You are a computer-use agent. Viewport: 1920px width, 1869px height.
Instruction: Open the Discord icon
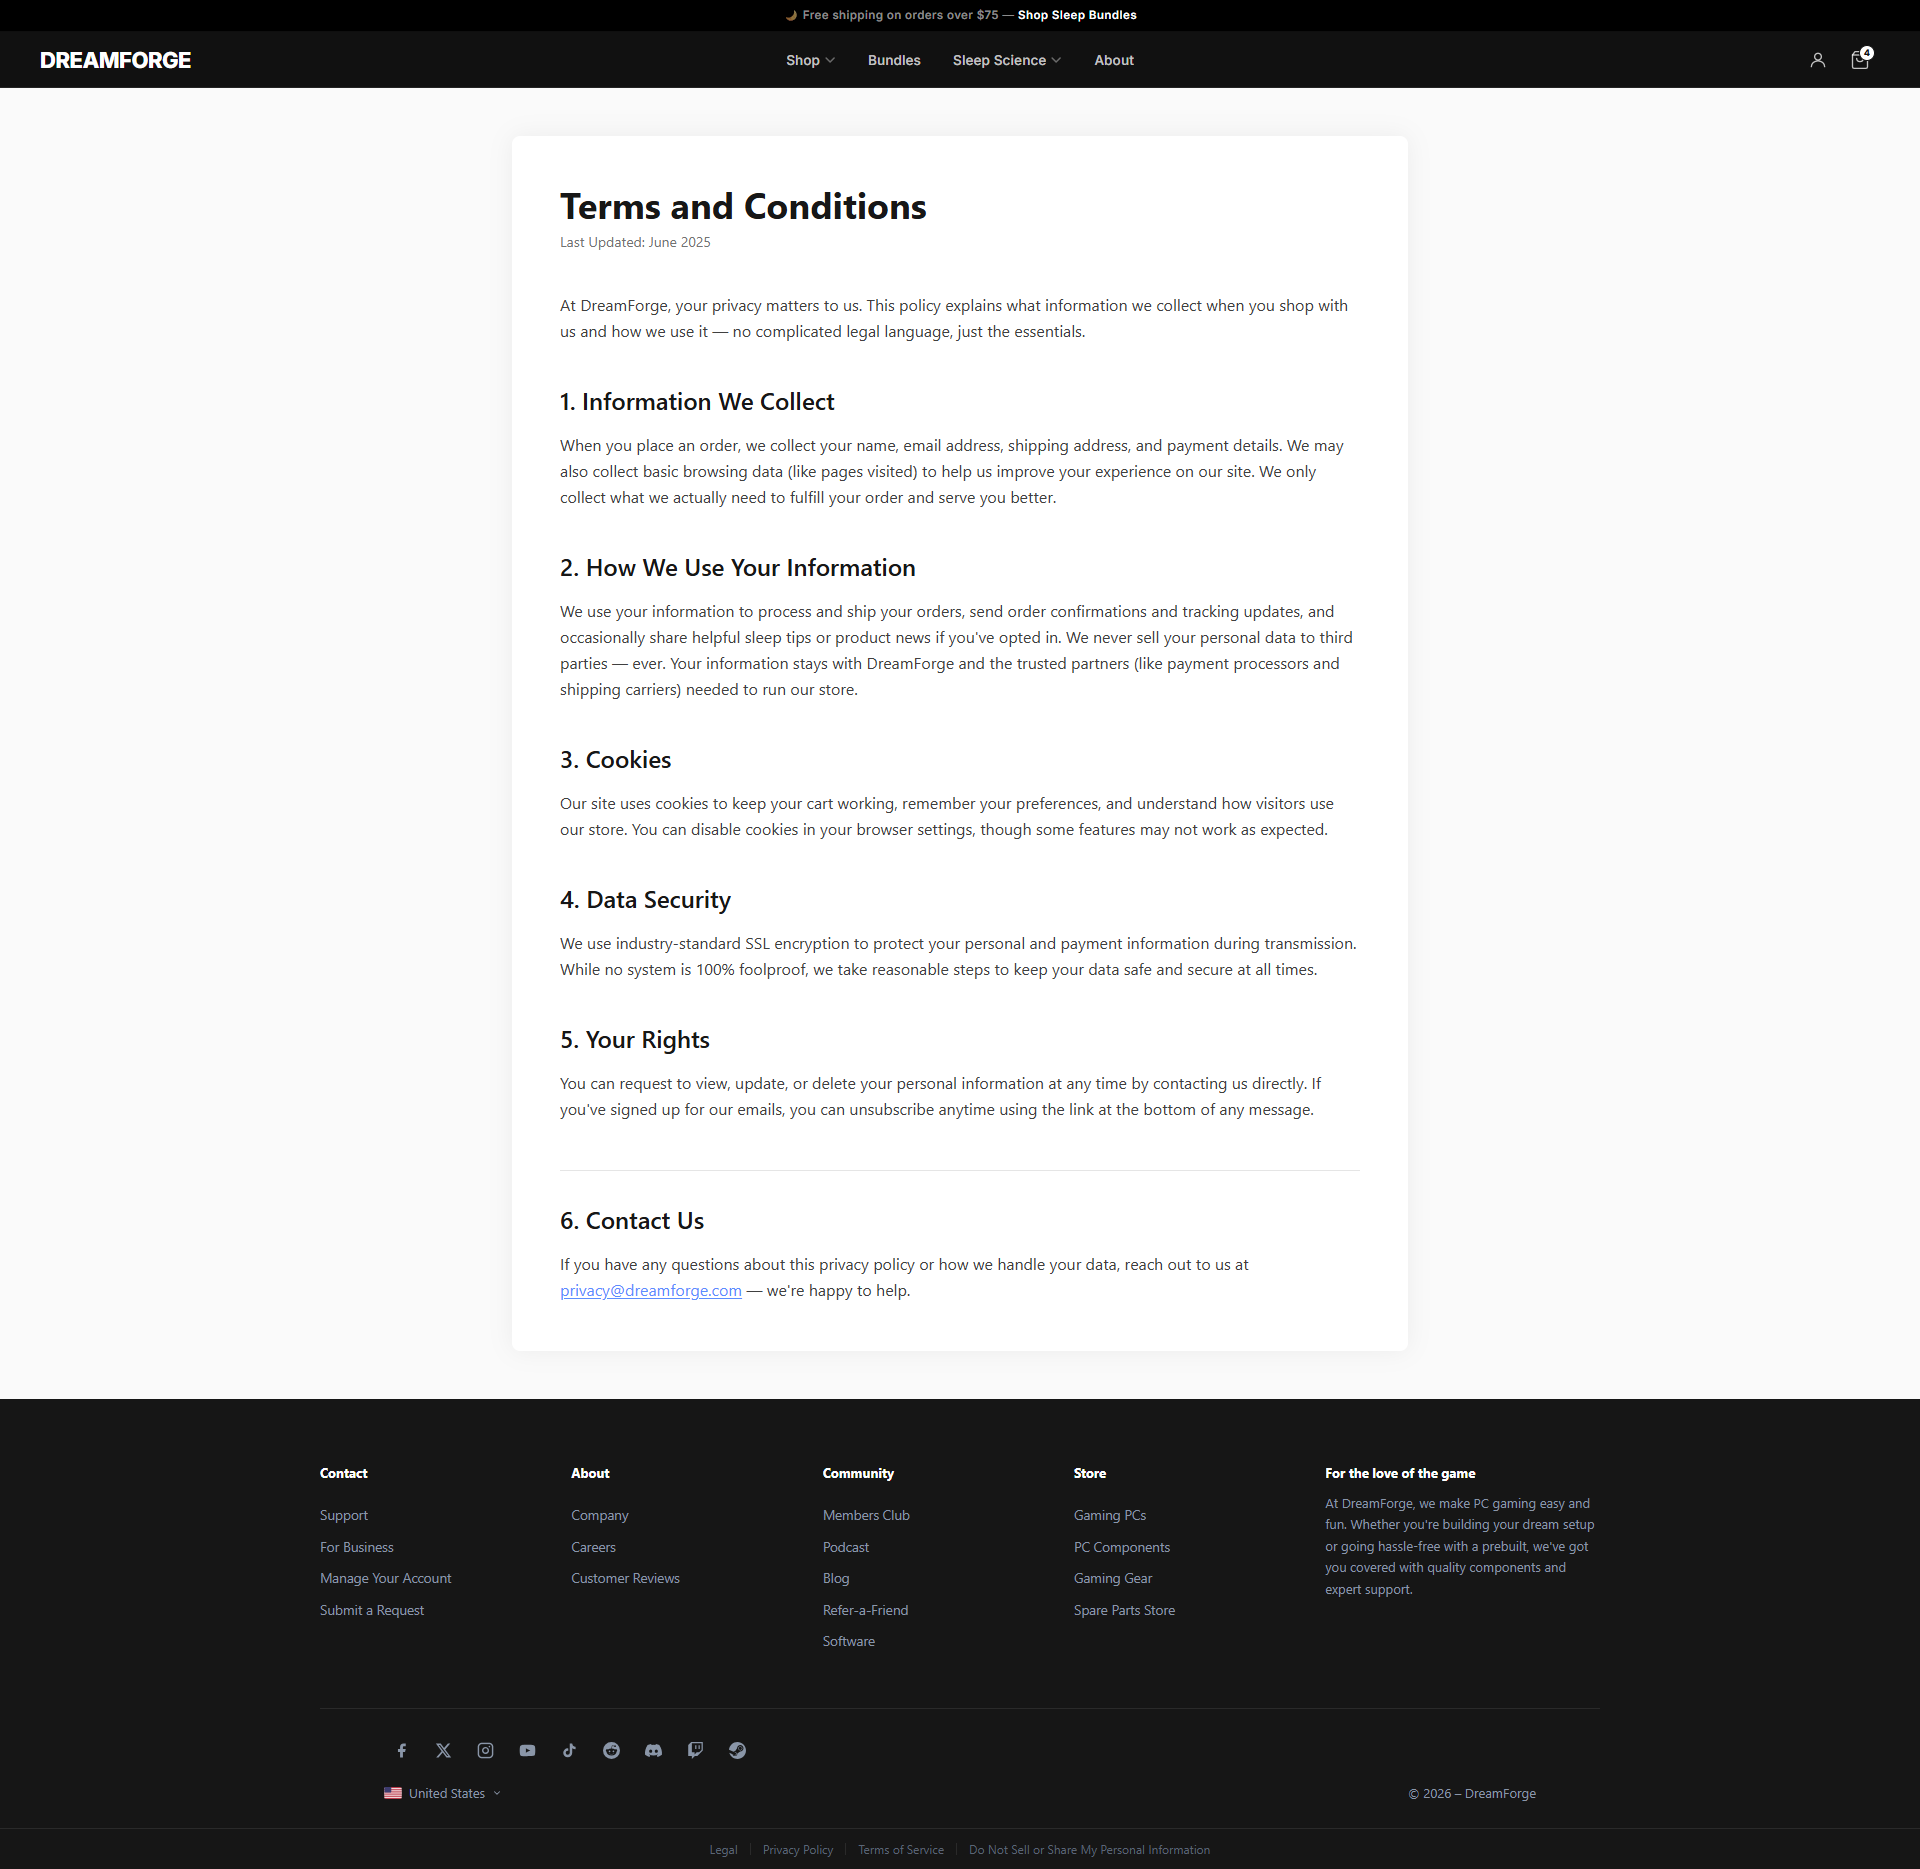point(653,1750)
